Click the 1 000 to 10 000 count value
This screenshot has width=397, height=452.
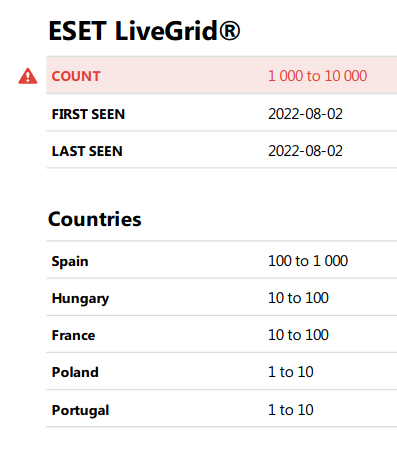317,76
